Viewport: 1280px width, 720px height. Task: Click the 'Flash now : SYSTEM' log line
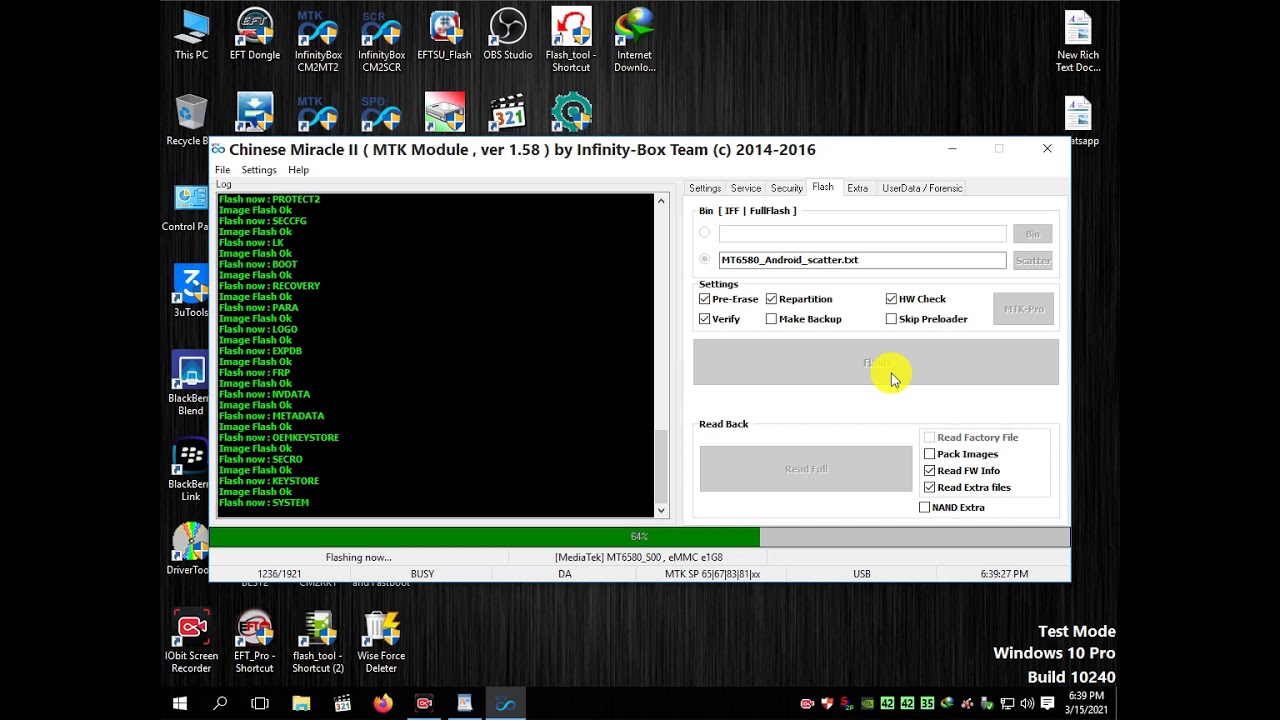tap(264, 503)
